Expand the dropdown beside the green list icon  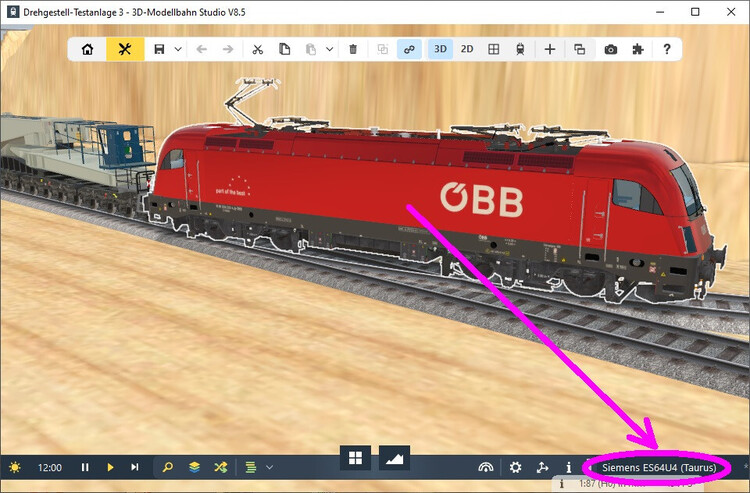[269, 467]
